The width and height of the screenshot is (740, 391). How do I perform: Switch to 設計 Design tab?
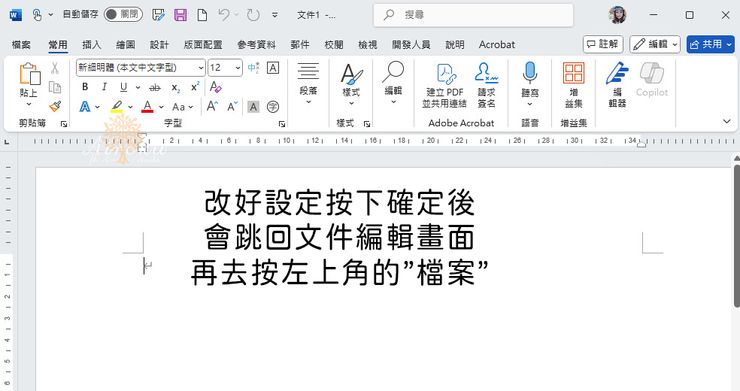160,45
